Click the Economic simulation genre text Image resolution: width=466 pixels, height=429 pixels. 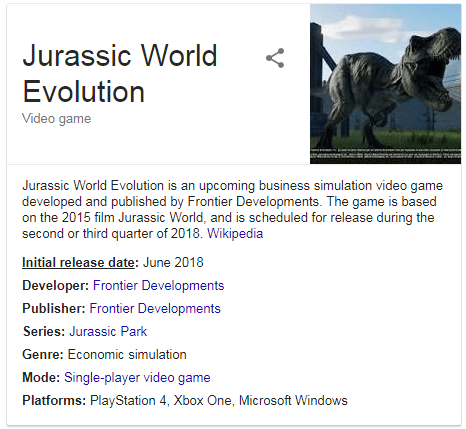point(127,355)
